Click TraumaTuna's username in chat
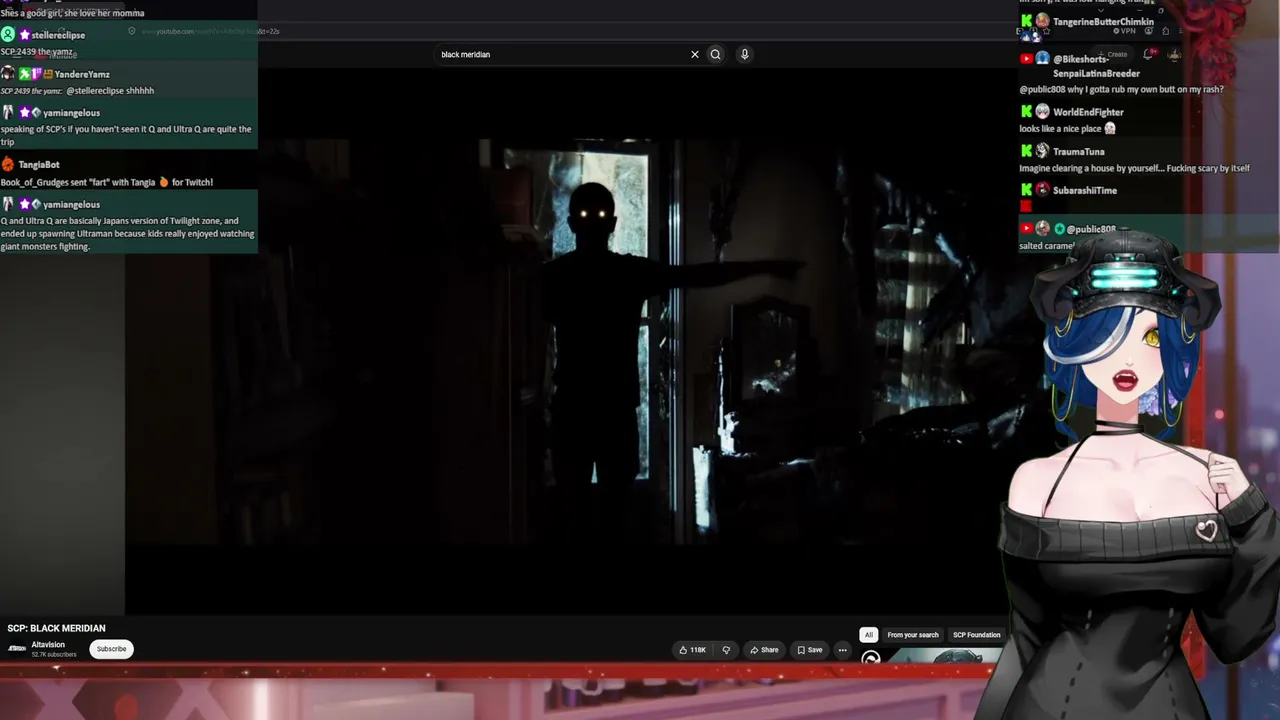The image size is (1280, 720). [1078, 151]
